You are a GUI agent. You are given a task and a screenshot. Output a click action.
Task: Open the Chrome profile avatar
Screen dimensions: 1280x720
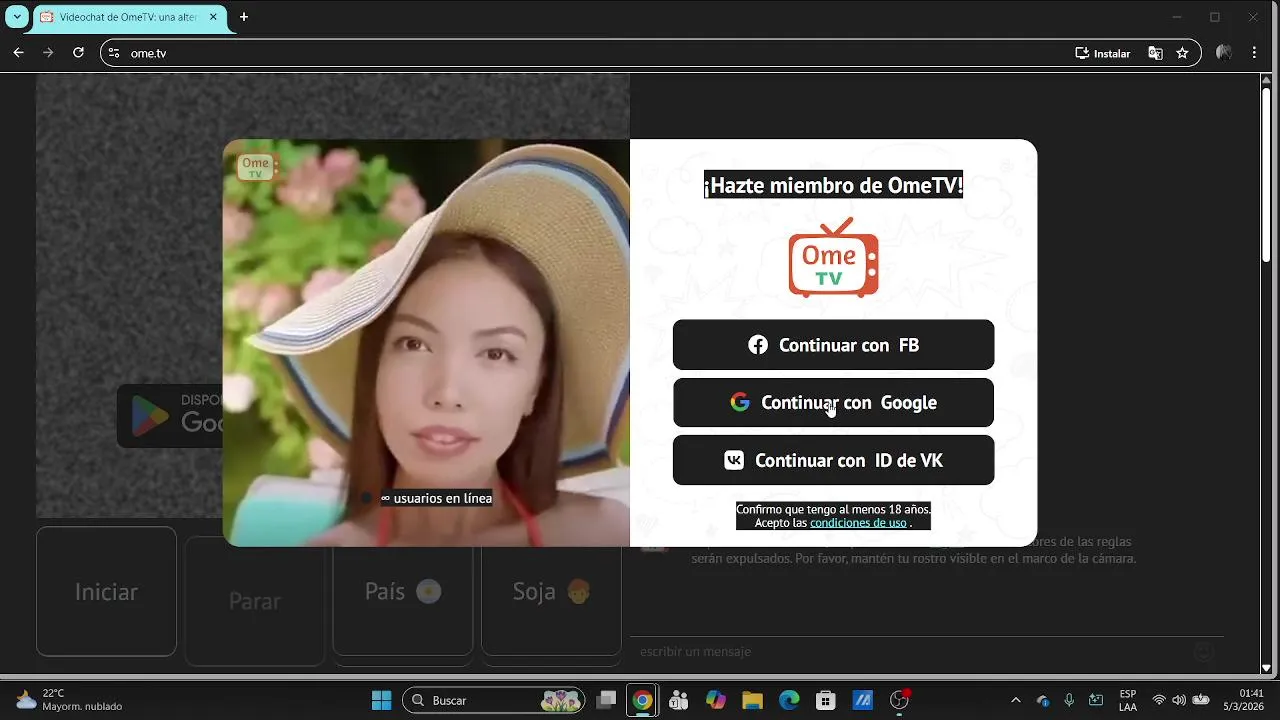pos(1223,53)
